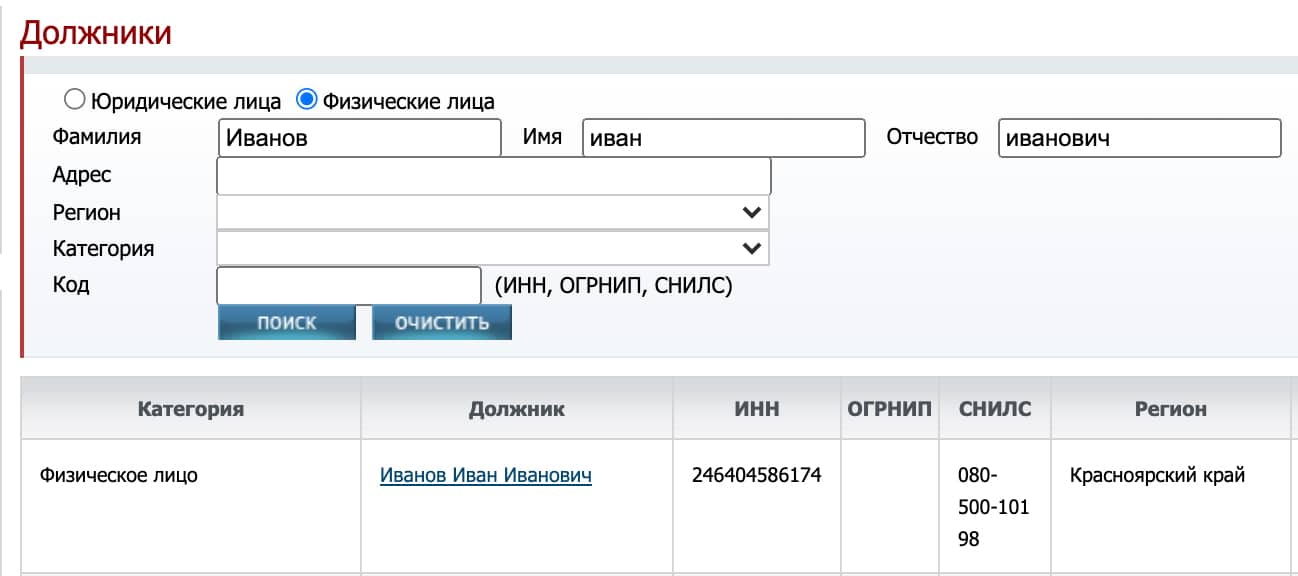Screen dimensions: 1298x576
Task: Click the ИНН column header
Action: [x=756, y=409]
